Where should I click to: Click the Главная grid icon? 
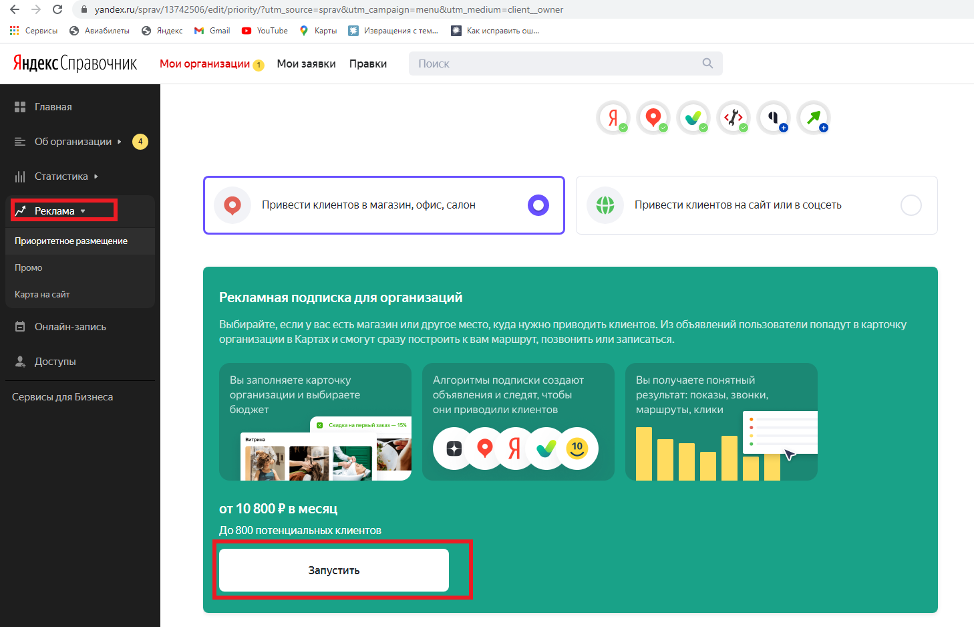20,107
